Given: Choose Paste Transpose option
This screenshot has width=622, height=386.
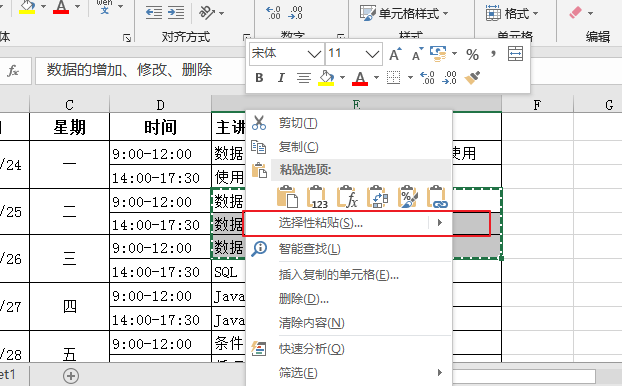Looking at the screenshot, I should click(377, 197).
